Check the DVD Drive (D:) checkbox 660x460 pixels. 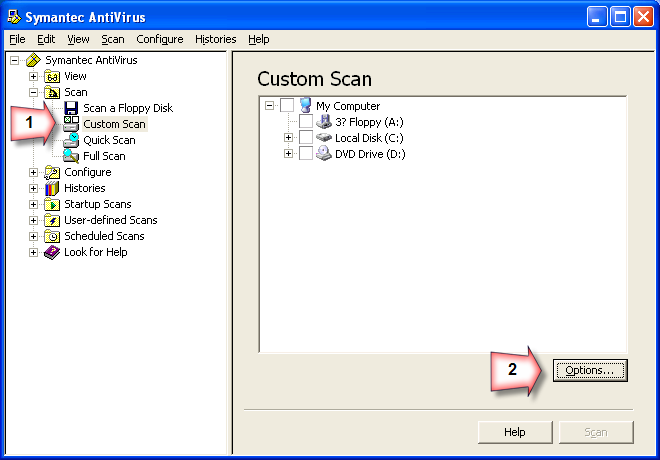click(x=306, y=154)
